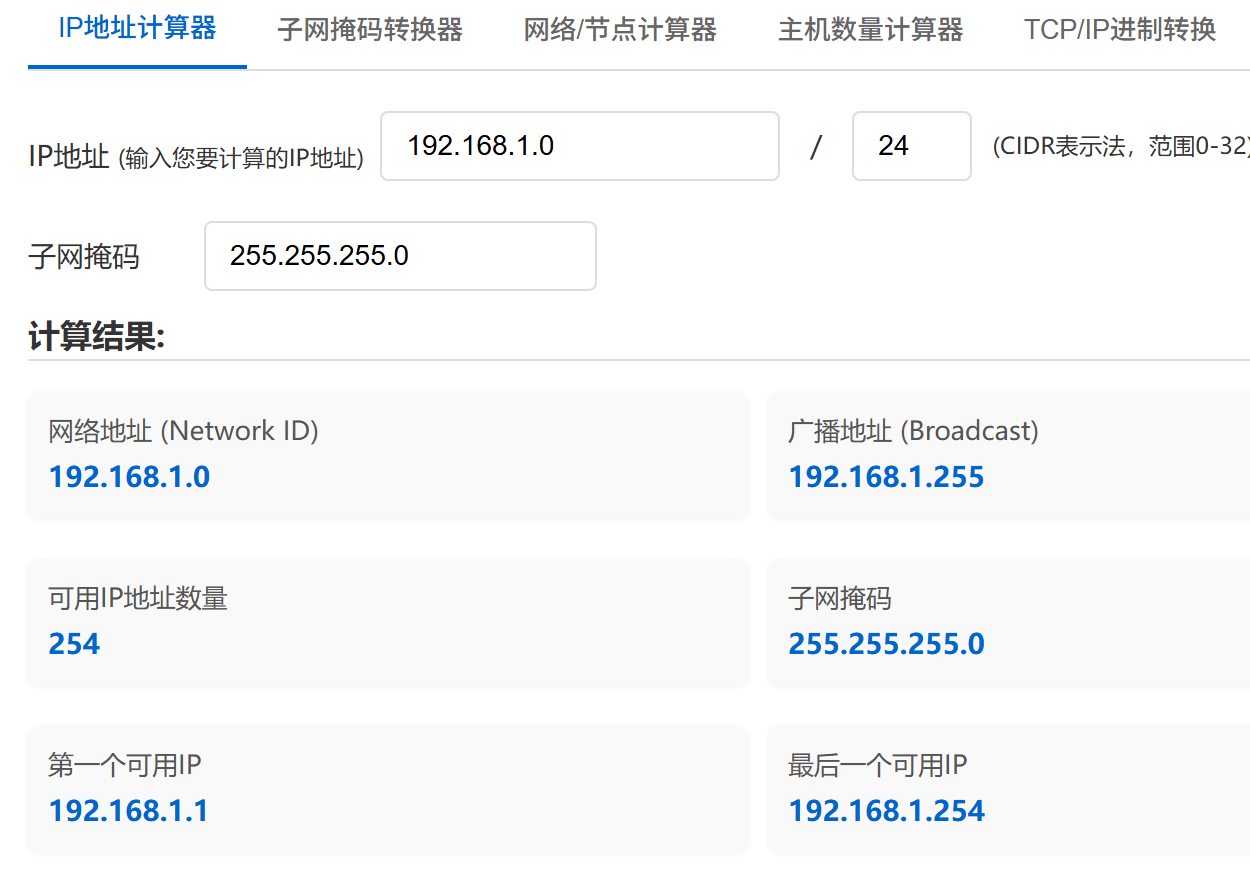The height and width of the screenshot is (874, 1250).
Task: Click the 最后一个可用IP card label
Action: click(x=877, y=766)
